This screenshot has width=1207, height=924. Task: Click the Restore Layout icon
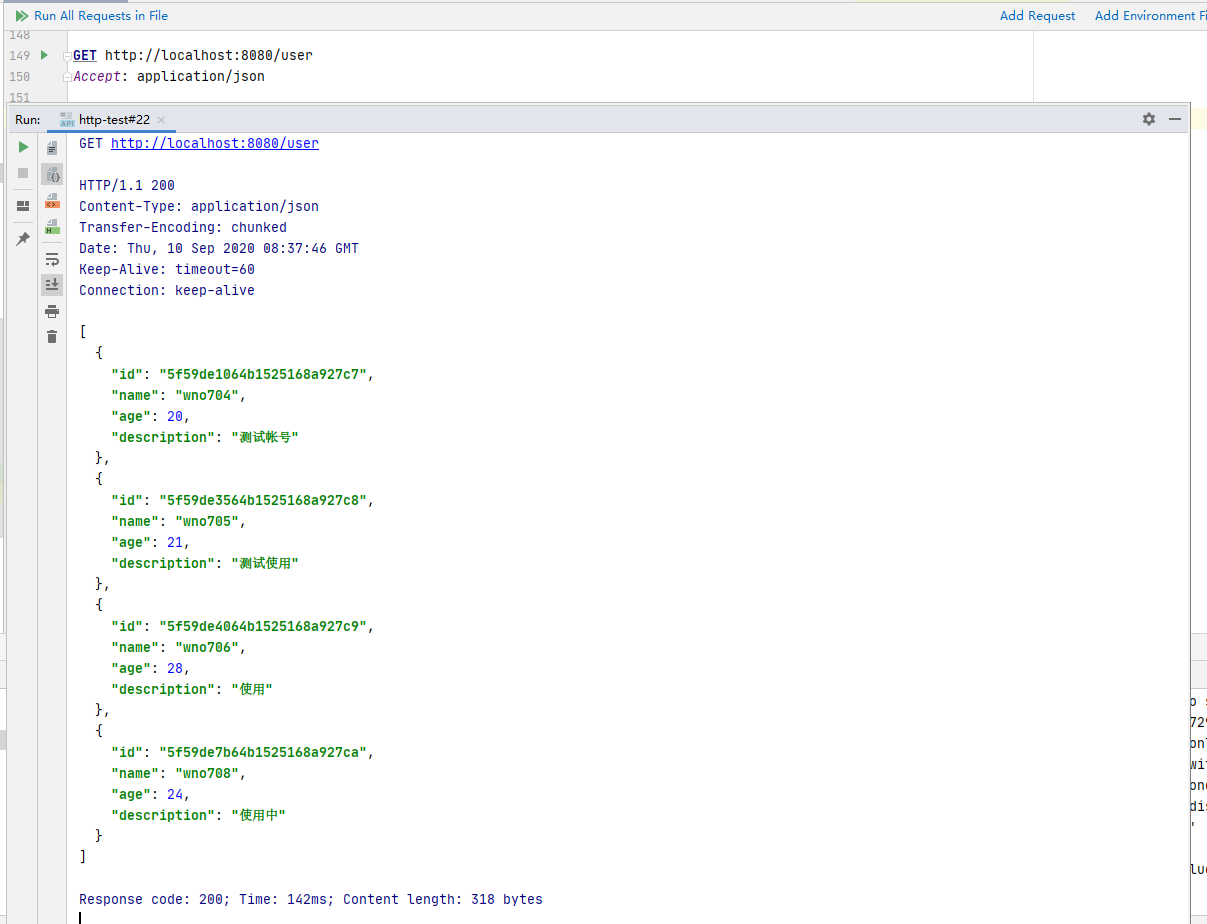coord(23,206)
